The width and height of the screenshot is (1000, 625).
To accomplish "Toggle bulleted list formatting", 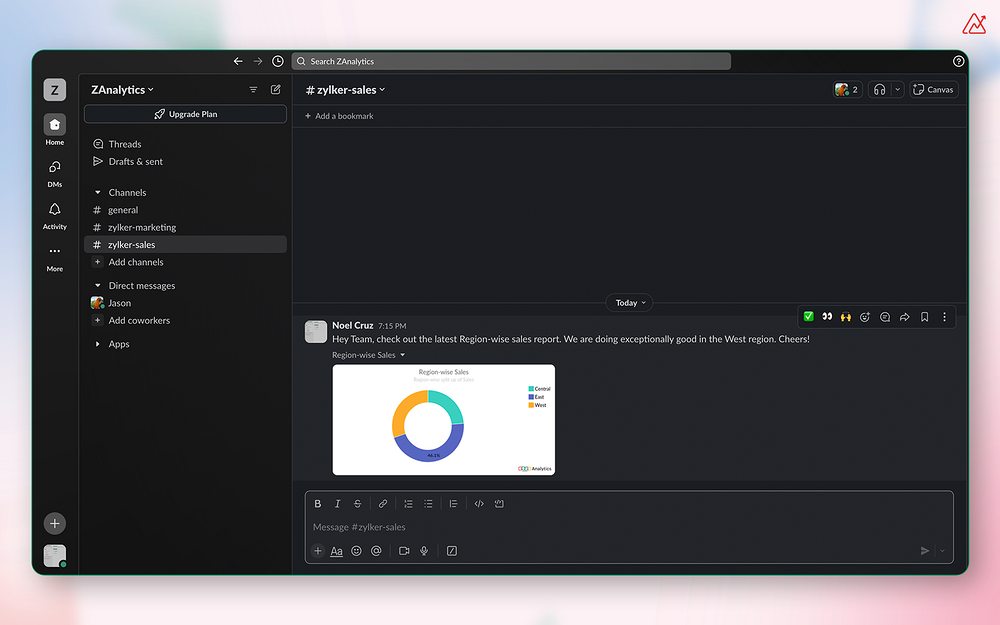I will click(428, 504).
